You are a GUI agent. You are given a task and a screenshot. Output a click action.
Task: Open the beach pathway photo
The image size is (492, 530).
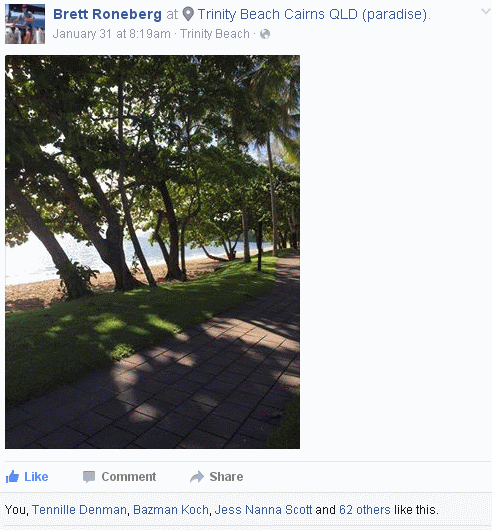[152, 252]
